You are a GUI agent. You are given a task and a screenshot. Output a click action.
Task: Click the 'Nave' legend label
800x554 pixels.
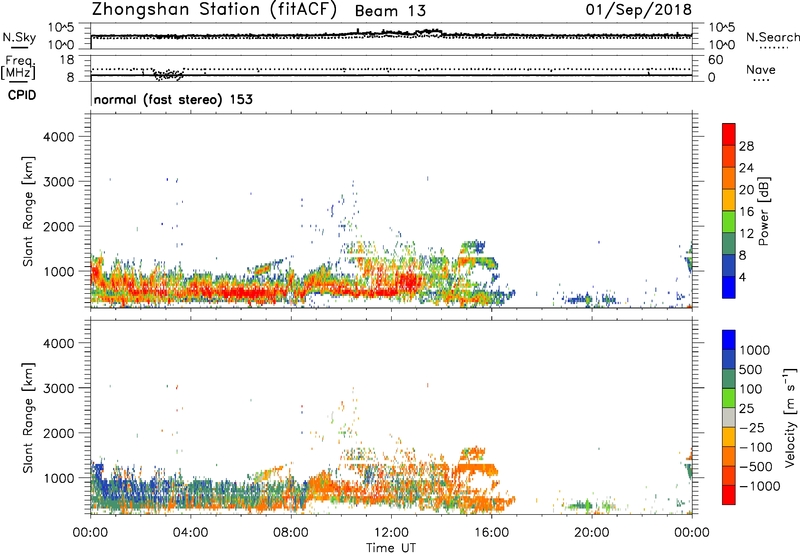[x=761, y=69]
